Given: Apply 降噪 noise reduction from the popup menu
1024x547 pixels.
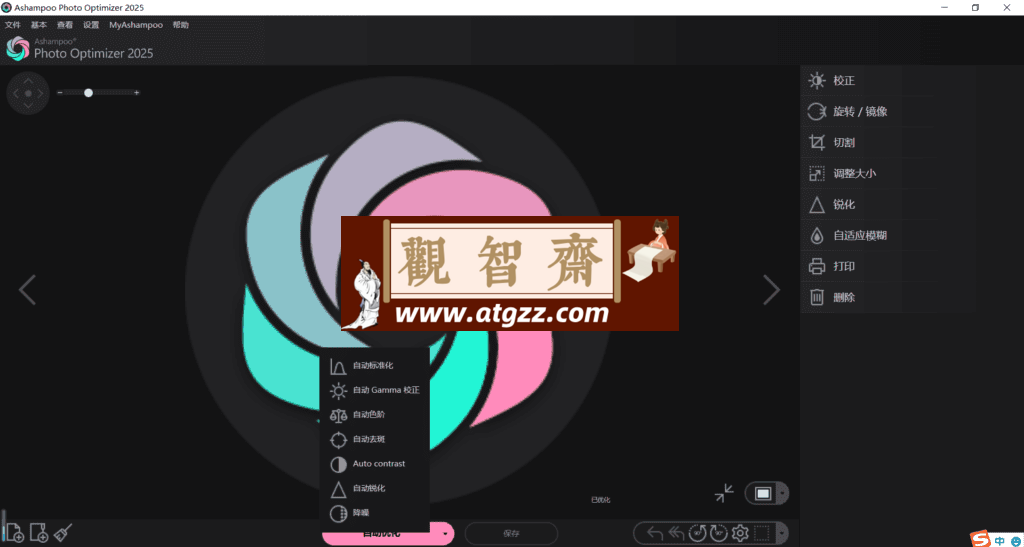Looking at the screenshot, I should tap(374, 513).
